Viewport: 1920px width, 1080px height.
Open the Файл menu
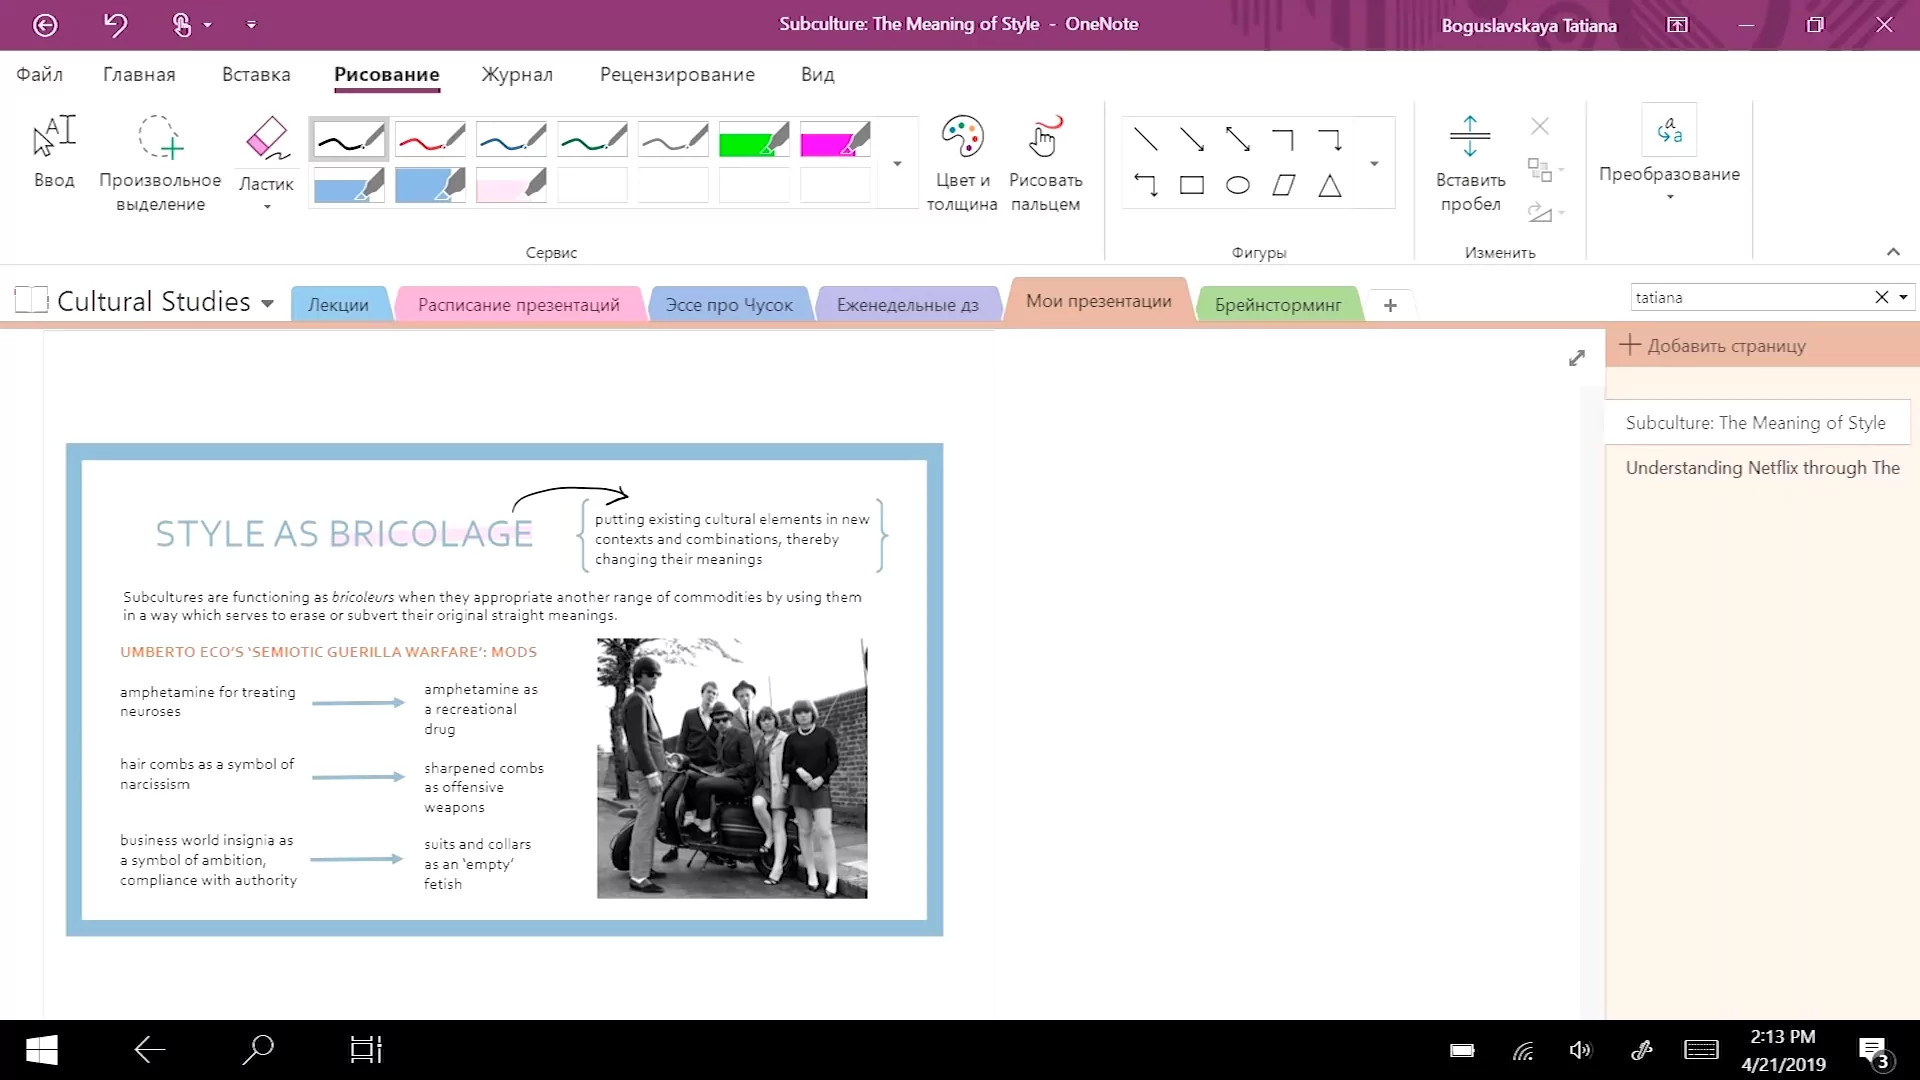click(x=40, y=75)
